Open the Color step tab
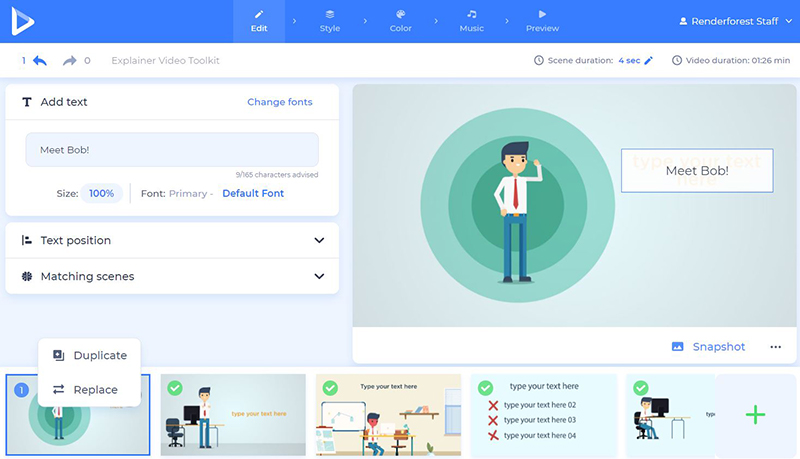The image size is (800, 459). [400, 21]
